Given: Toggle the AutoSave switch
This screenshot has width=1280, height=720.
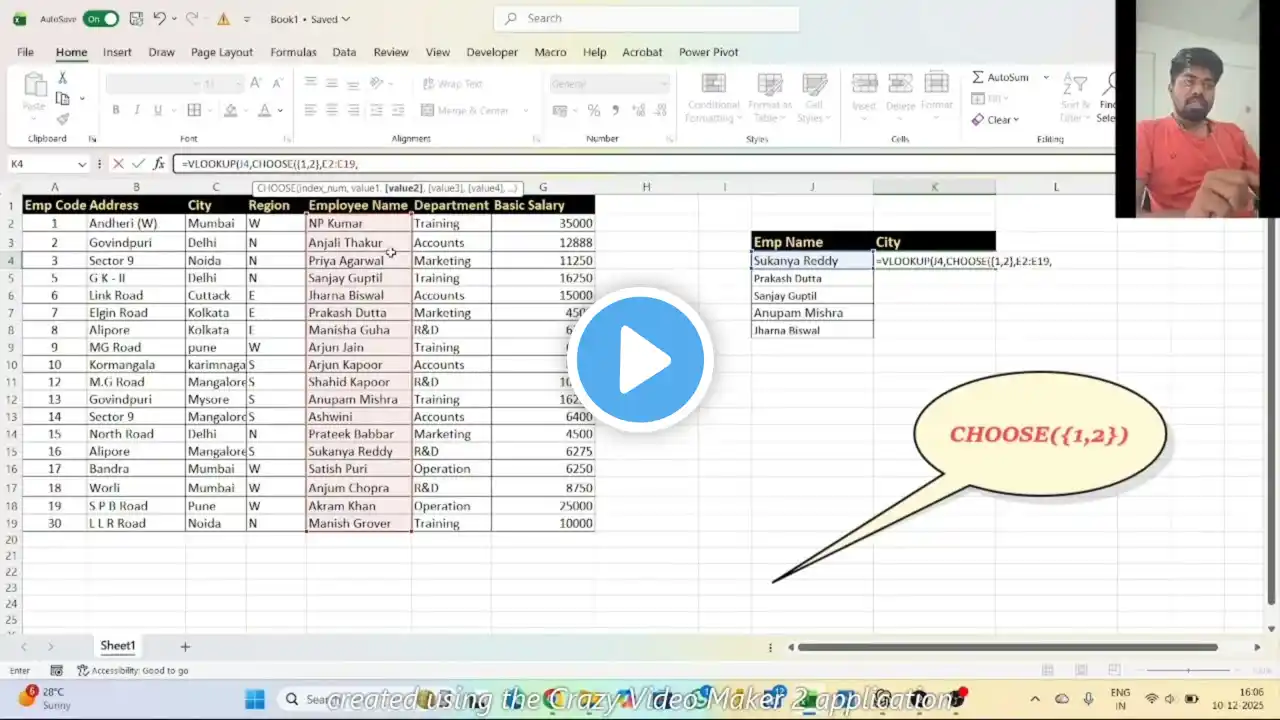Looking at the screenshot, I should tap(101, 19).
